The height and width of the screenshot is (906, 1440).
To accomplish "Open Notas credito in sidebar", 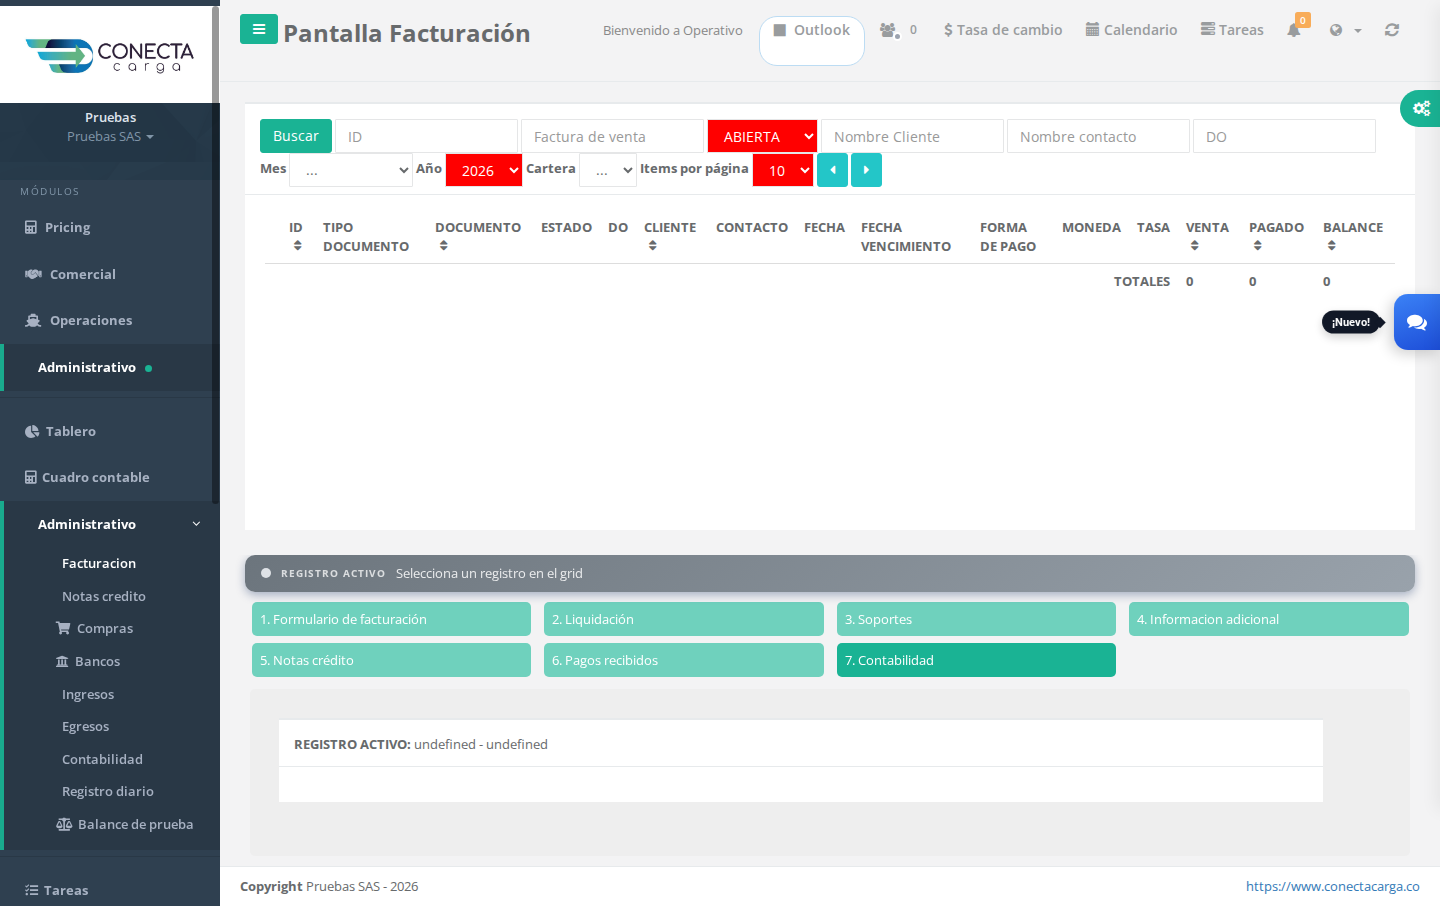I will [x=104, y=596].
